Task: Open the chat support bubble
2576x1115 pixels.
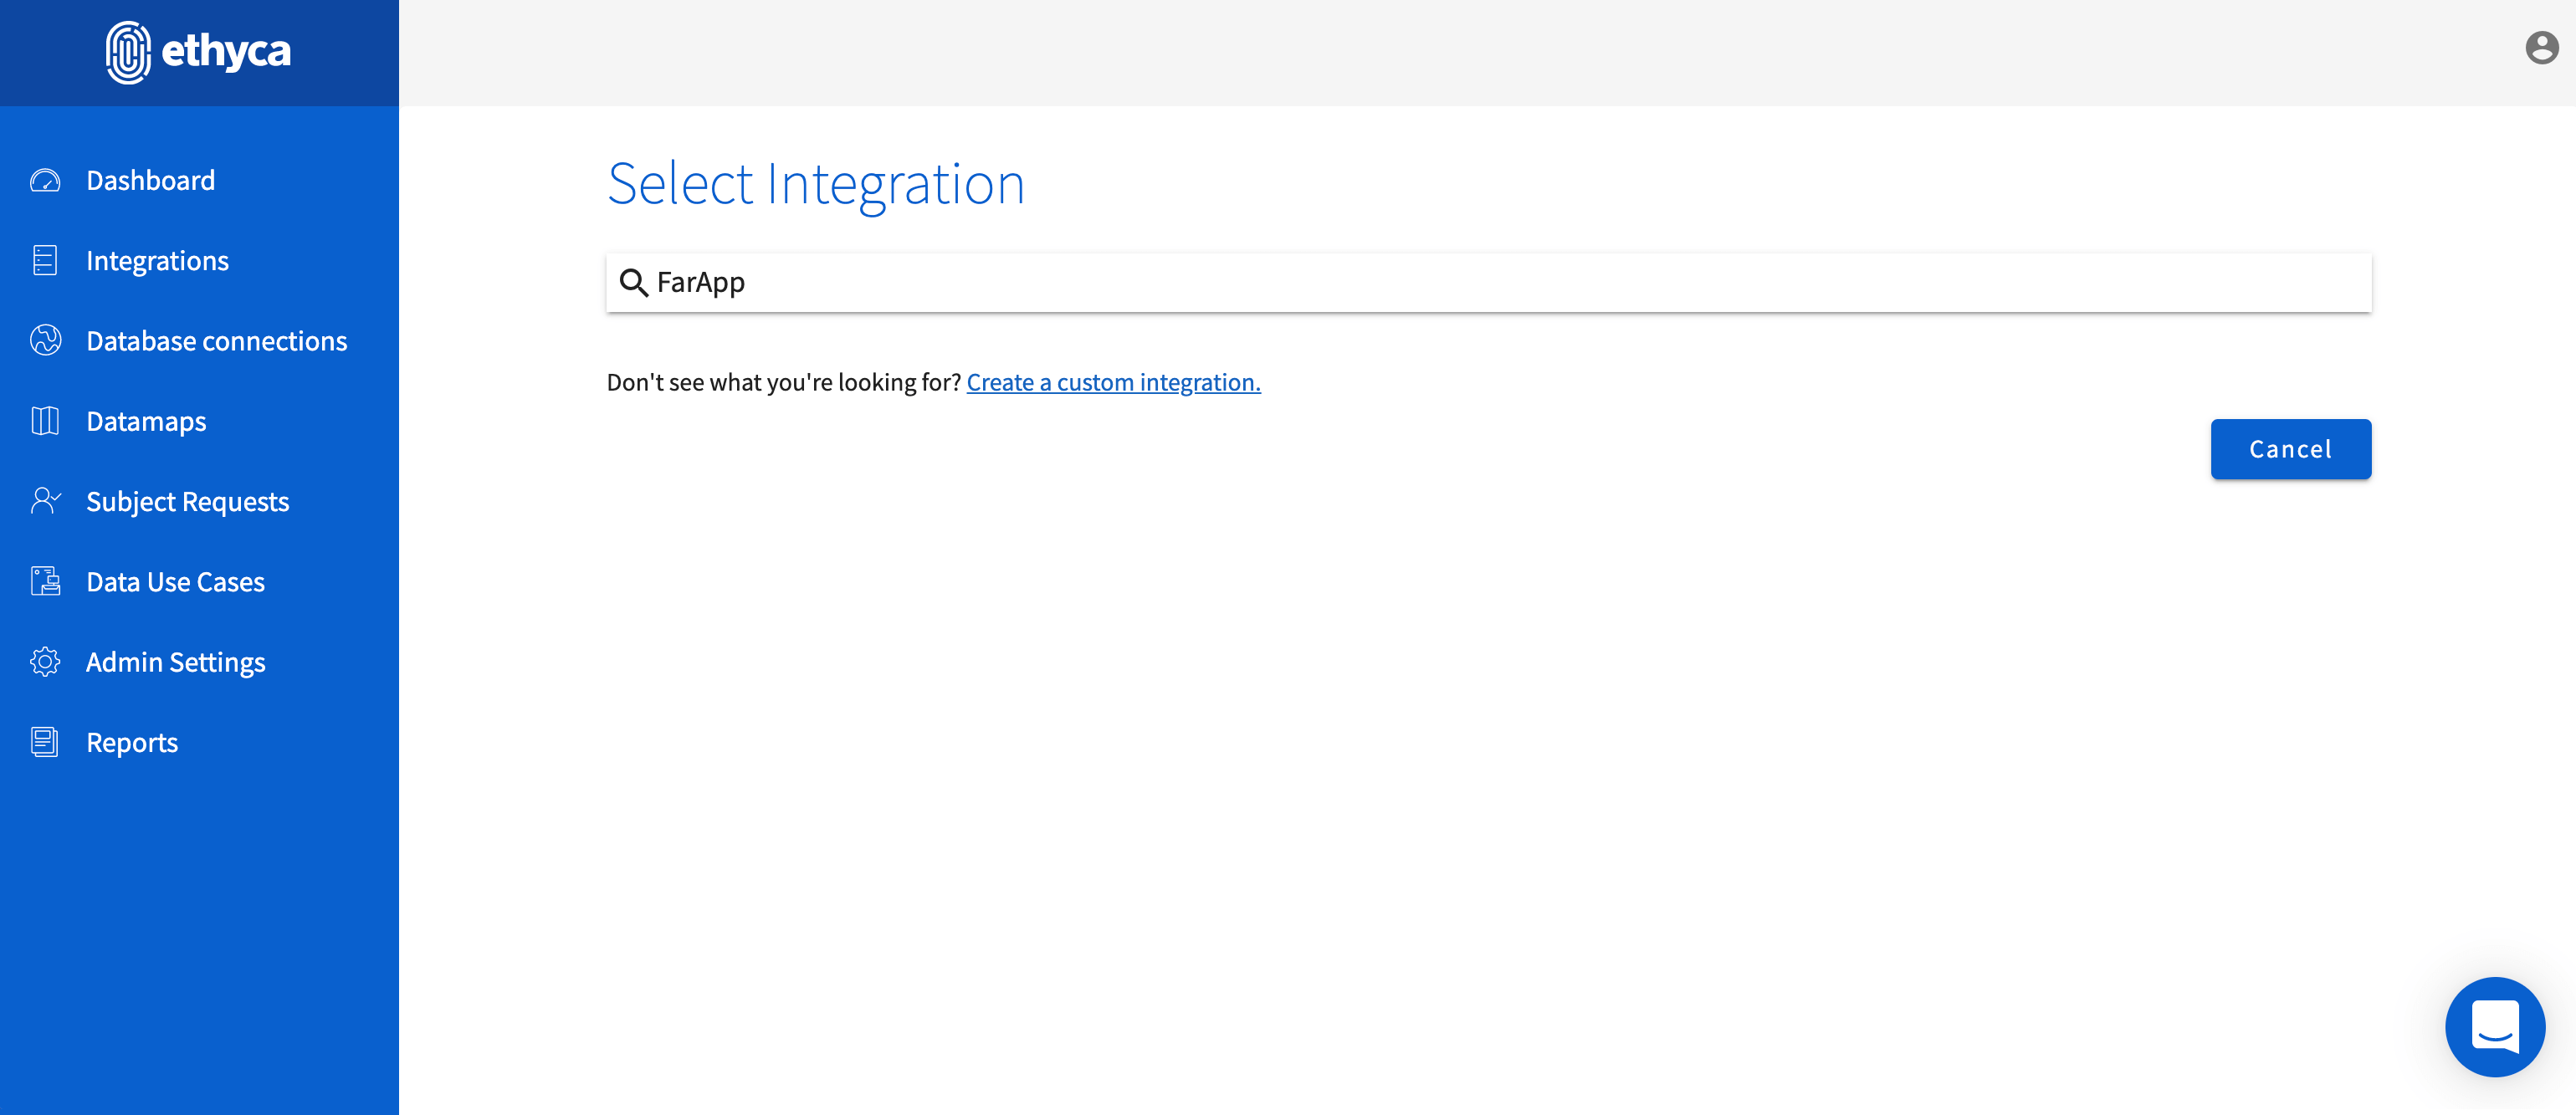Action: (2494, 1027)
